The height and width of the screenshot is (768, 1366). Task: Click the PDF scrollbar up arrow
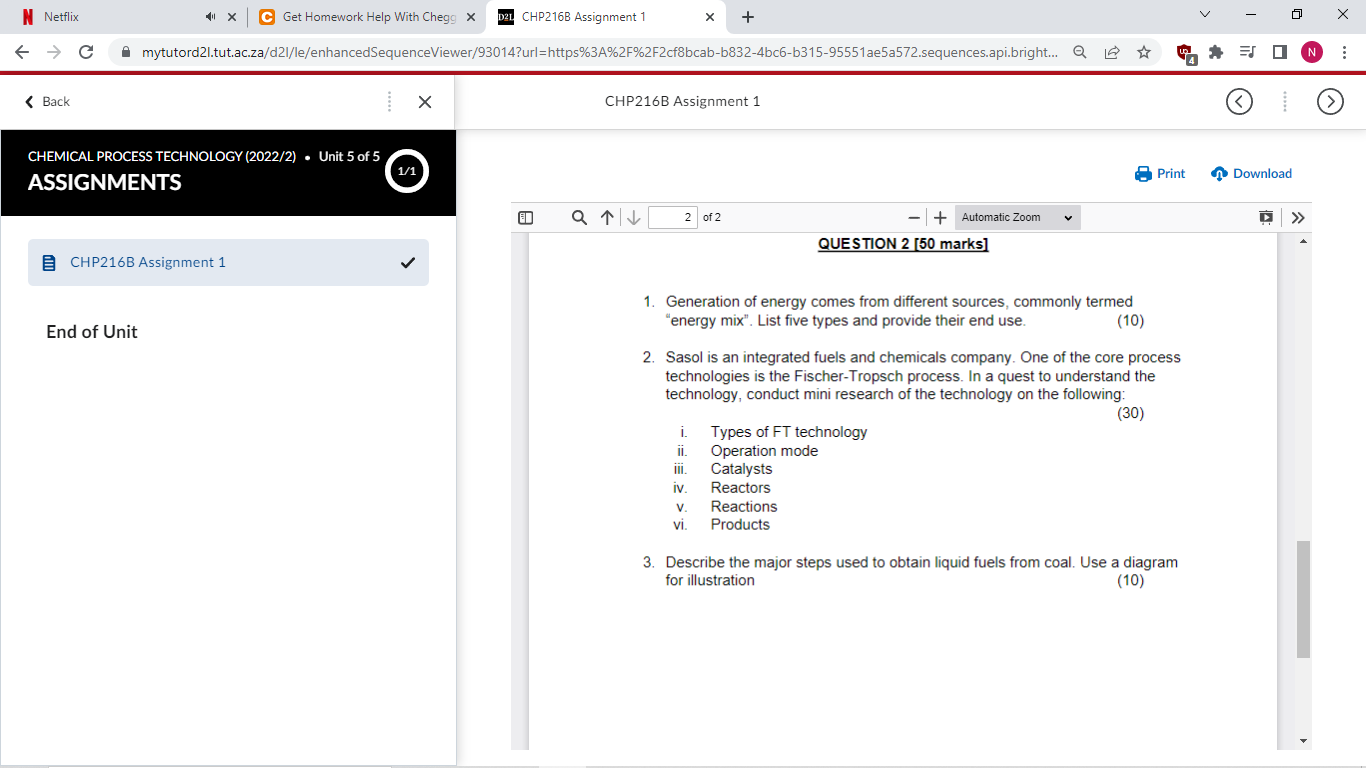click(x=1303, y=242)
